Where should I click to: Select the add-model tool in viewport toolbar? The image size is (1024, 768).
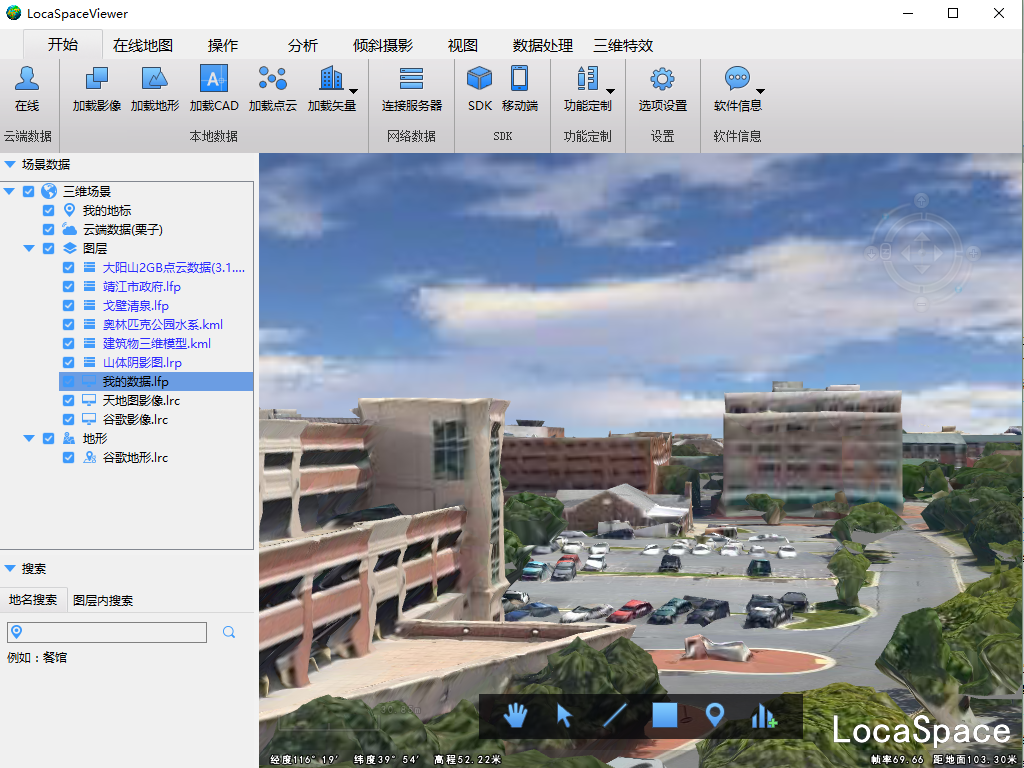[x=764, y=716]
